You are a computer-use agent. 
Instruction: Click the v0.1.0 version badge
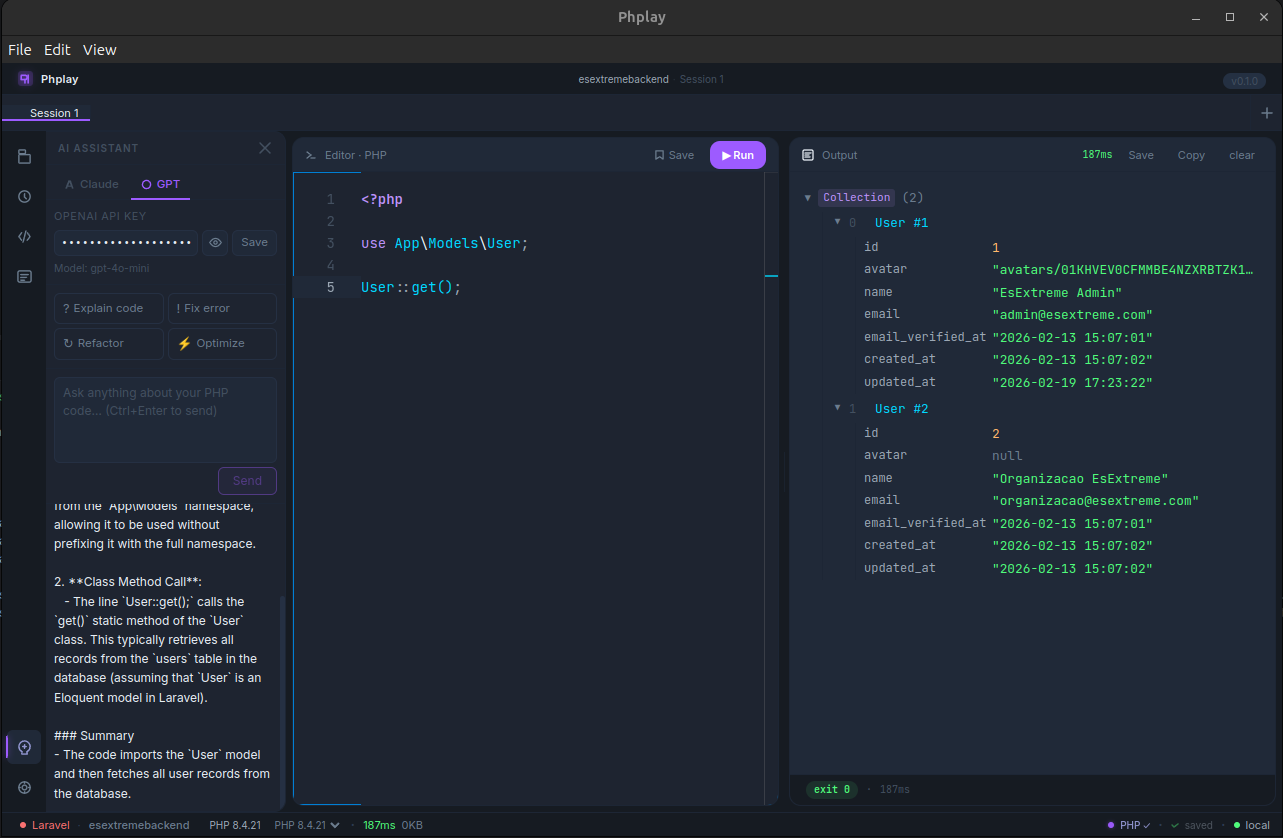pyautogui.click(x=1244, y=81)
